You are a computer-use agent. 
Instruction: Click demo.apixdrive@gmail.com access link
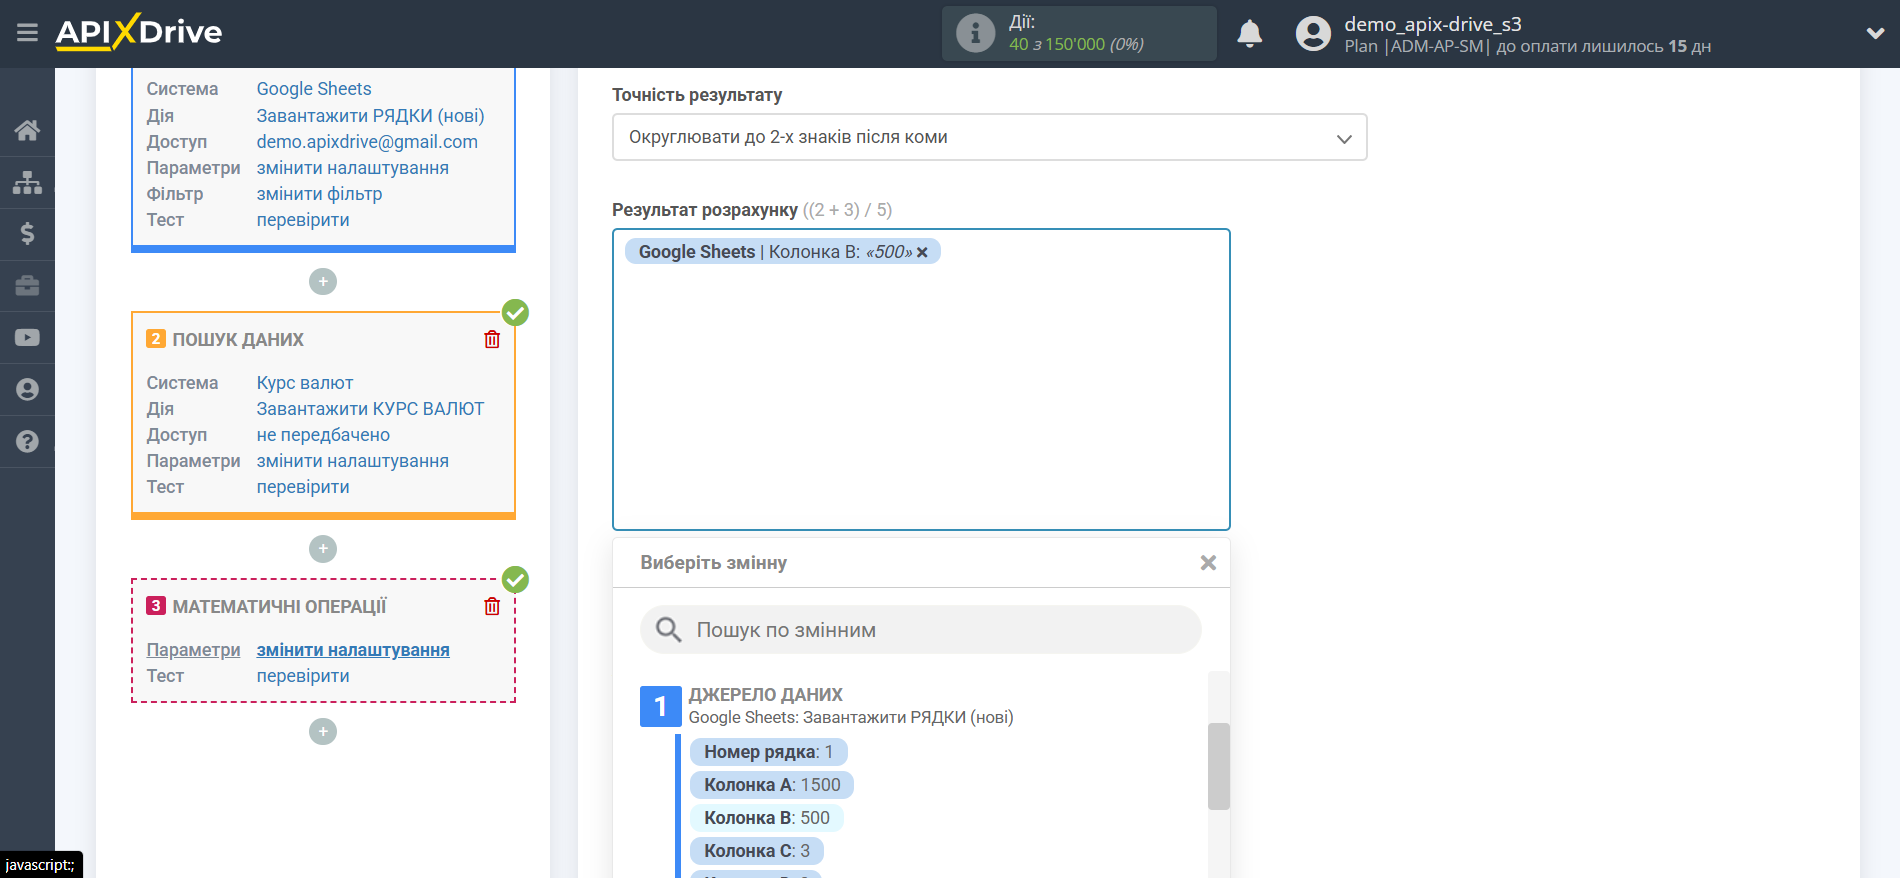point(367,142)
